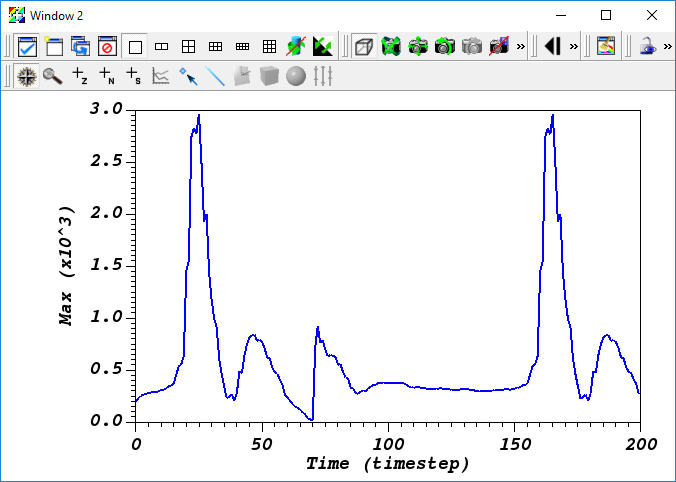Screen dimensions: 676x482
Task: Click the delete window icon with red circle
Action: 107,46
